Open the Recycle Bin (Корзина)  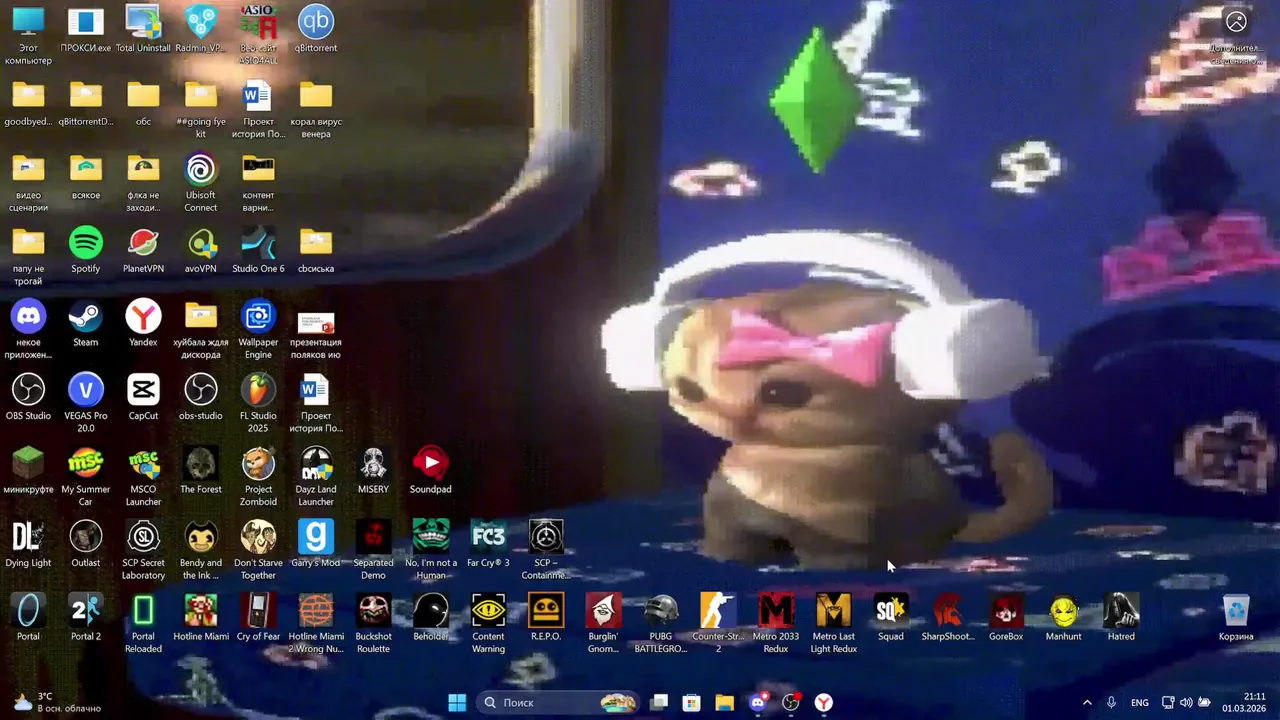click(1236, 618)
